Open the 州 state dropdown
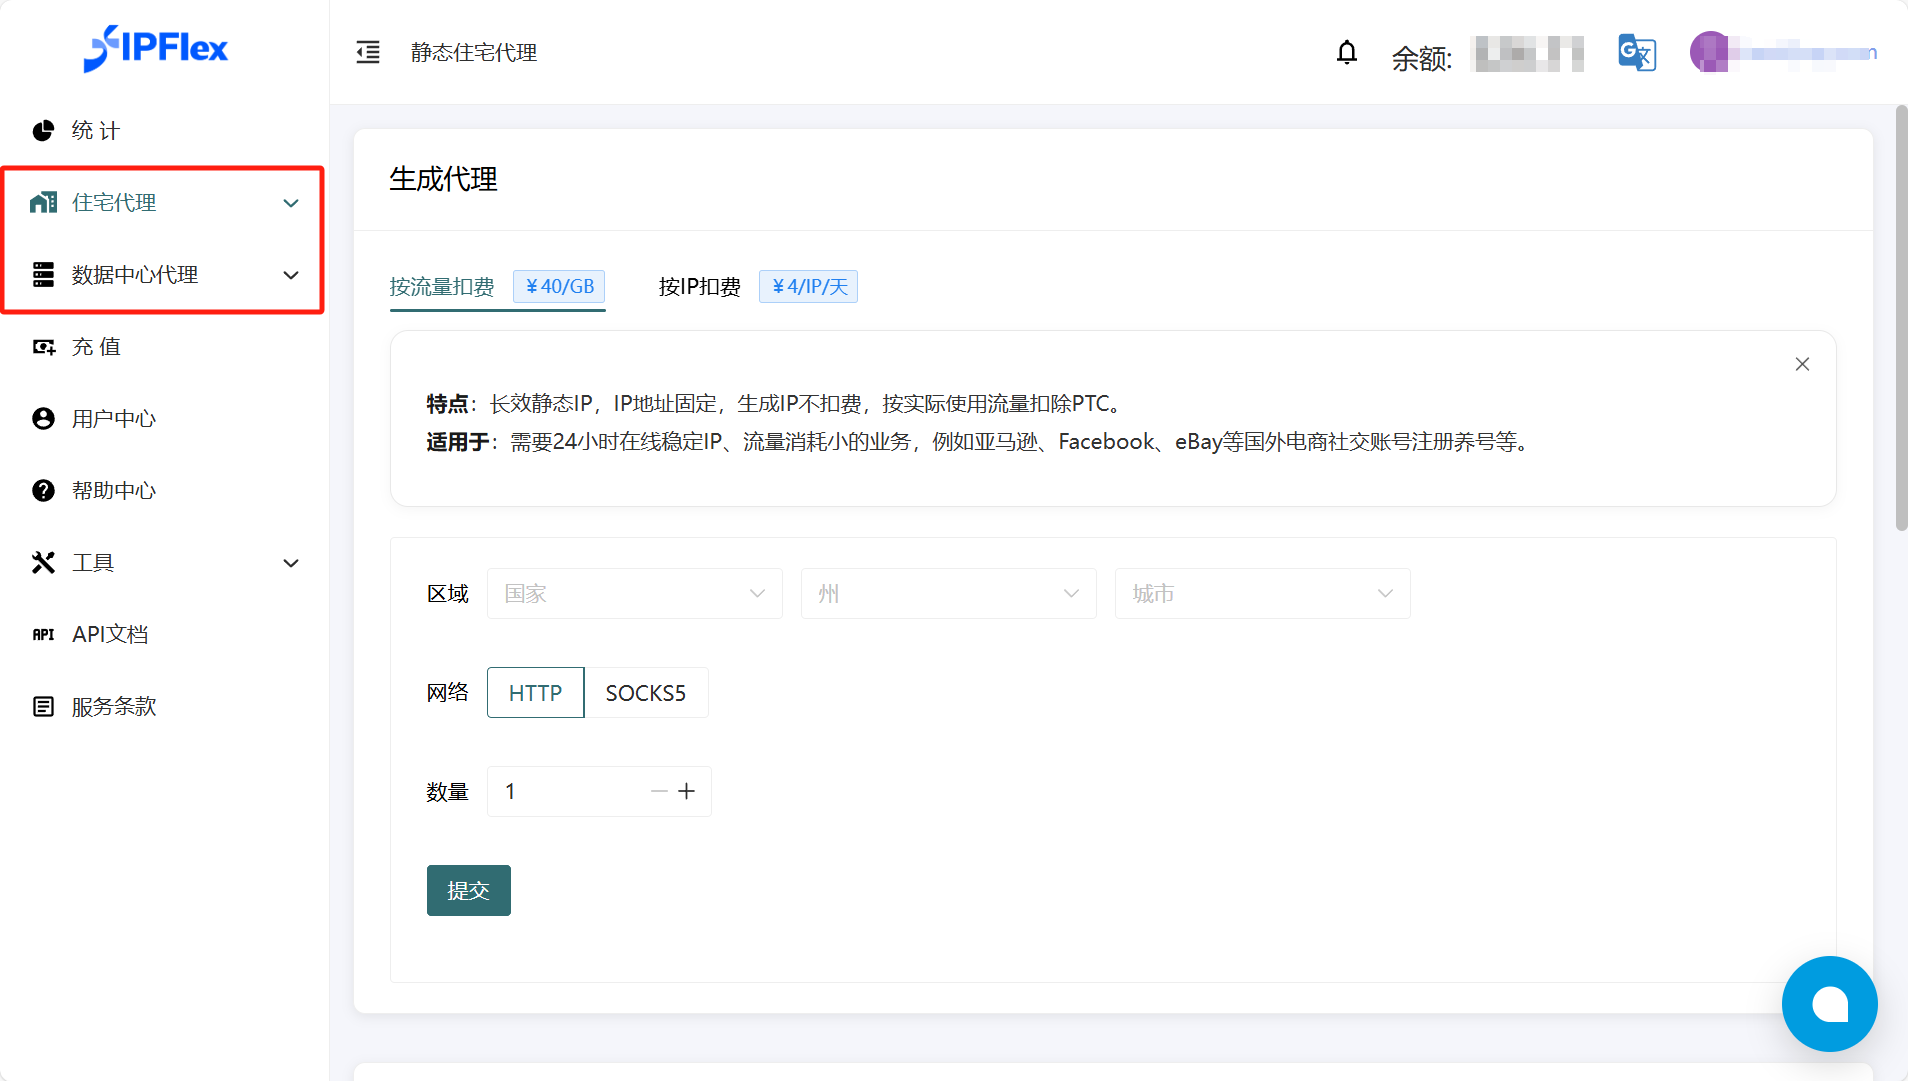 tap(948, 594)
